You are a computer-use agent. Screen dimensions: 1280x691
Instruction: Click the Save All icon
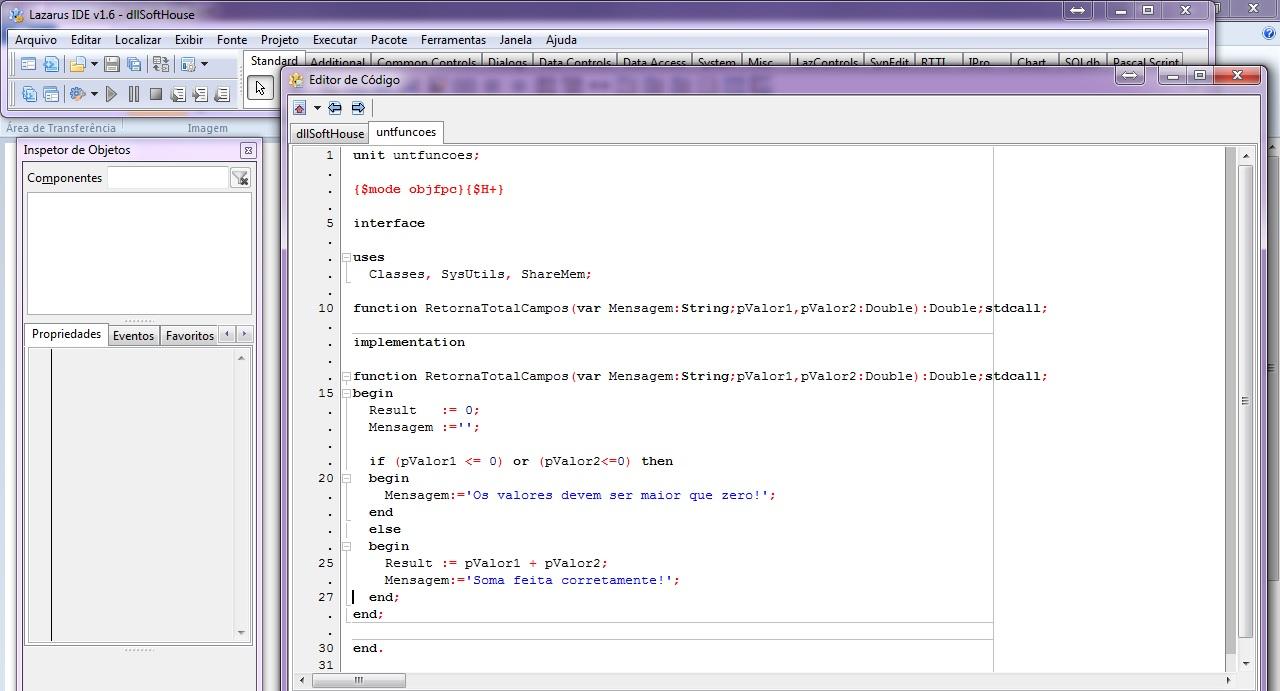click(x=133, y=64)
